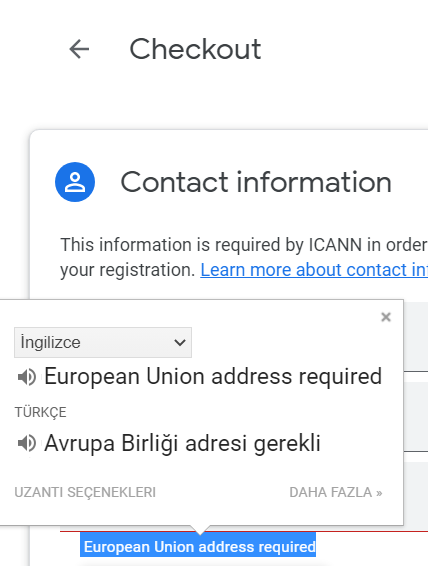Screen dimensions: 428x566
Task: Open the Learn more about contact info link
Action: click(x=314, y=270)
